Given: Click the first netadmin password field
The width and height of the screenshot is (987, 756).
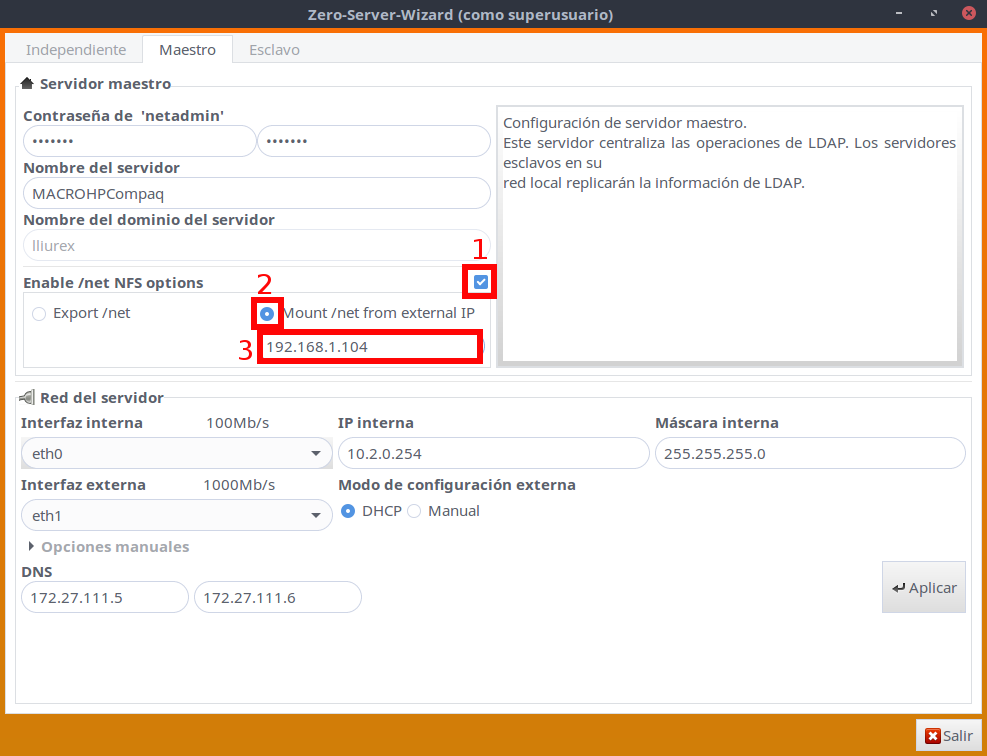Looking at the screenshot, I should click(x=139, y=142).
